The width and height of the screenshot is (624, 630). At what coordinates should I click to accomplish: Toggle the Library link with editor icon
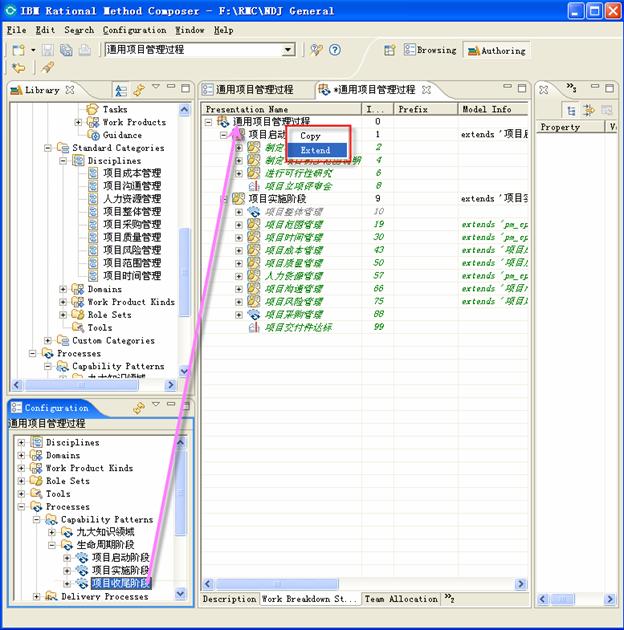(x=139, y=90)
